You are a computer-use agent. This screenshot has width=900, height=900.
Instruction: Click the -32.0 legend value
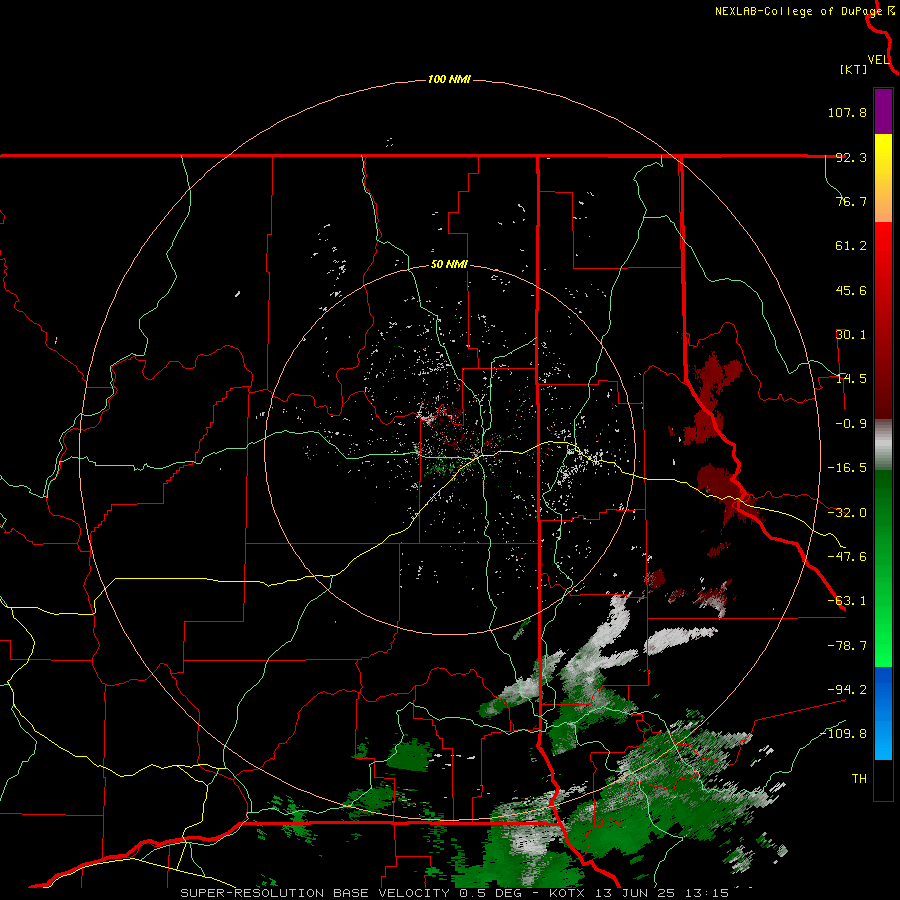tap(847, 513)
